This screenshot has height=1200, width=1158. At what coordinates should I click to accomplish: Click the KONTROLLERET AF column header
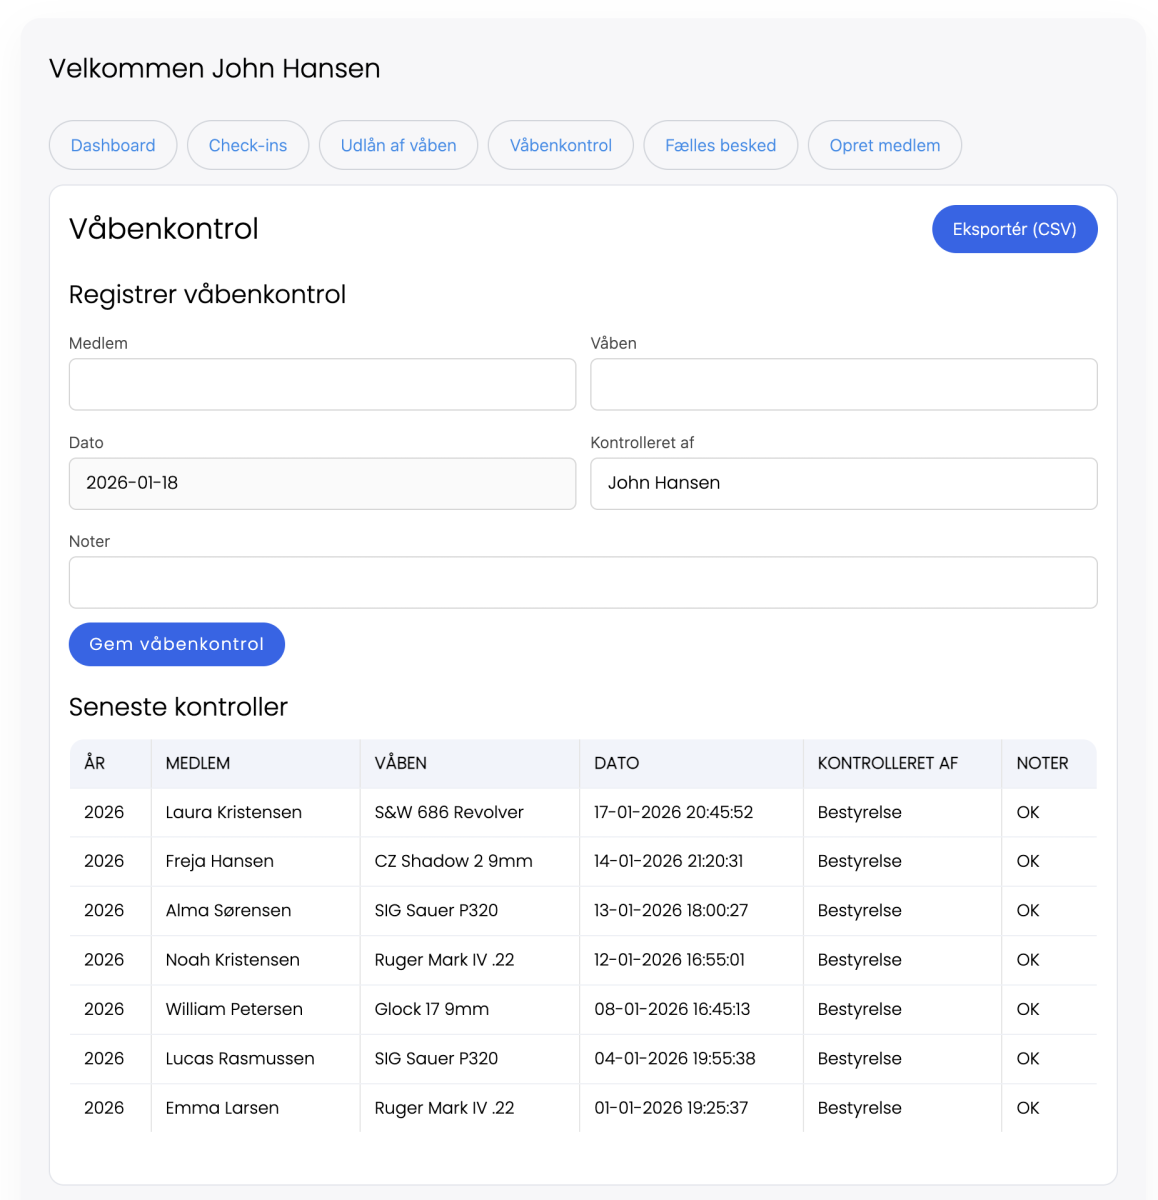coord(887,764)
